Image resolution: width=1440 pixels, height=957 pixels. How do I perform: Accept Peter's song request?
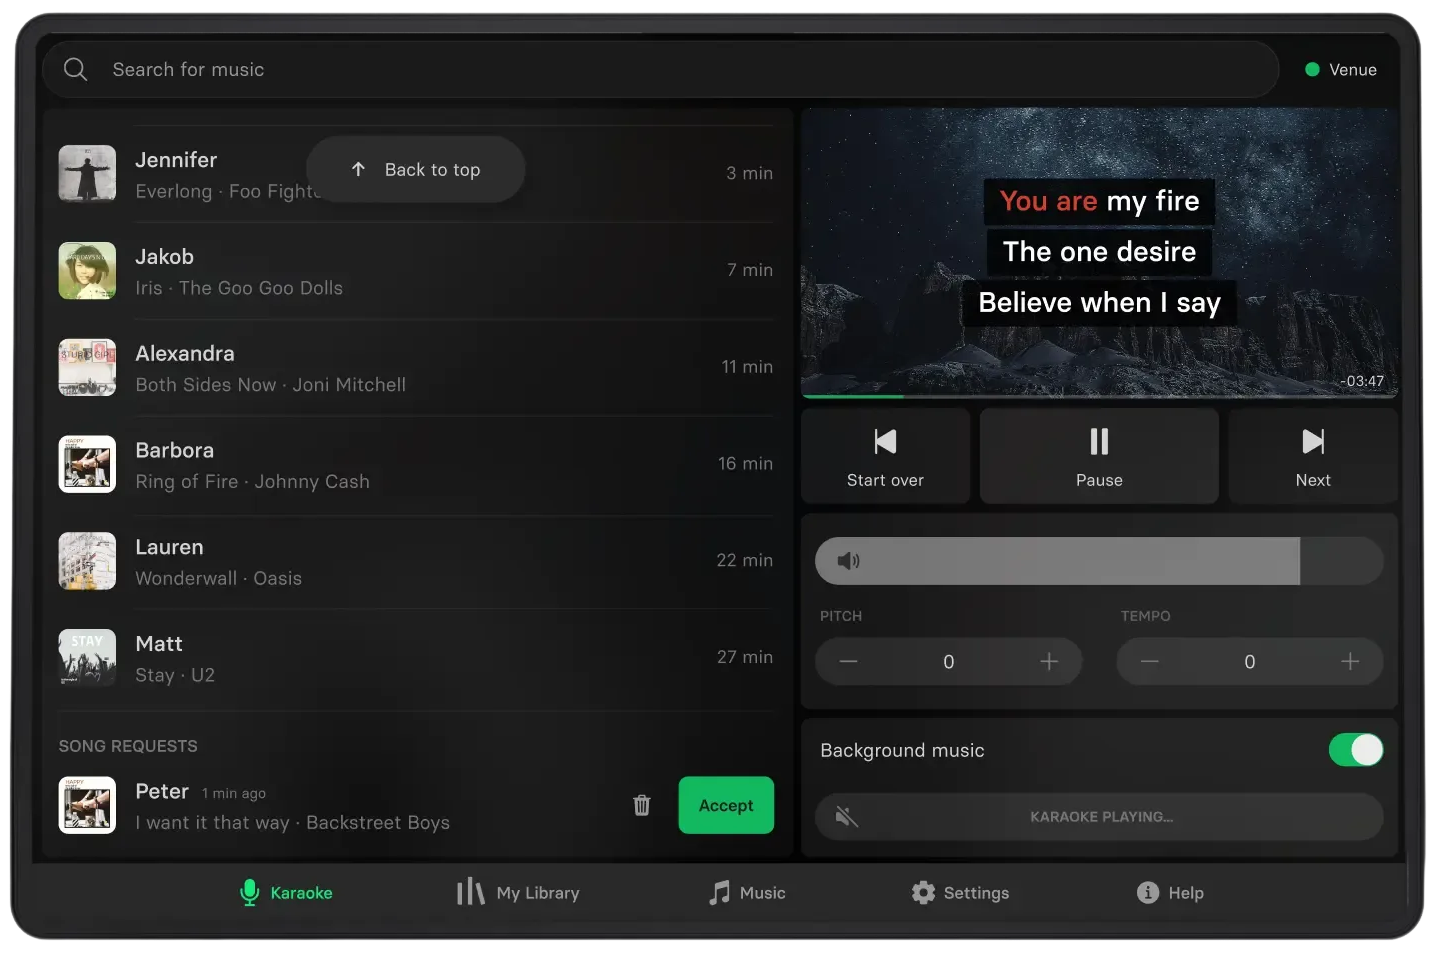[726, 805]
